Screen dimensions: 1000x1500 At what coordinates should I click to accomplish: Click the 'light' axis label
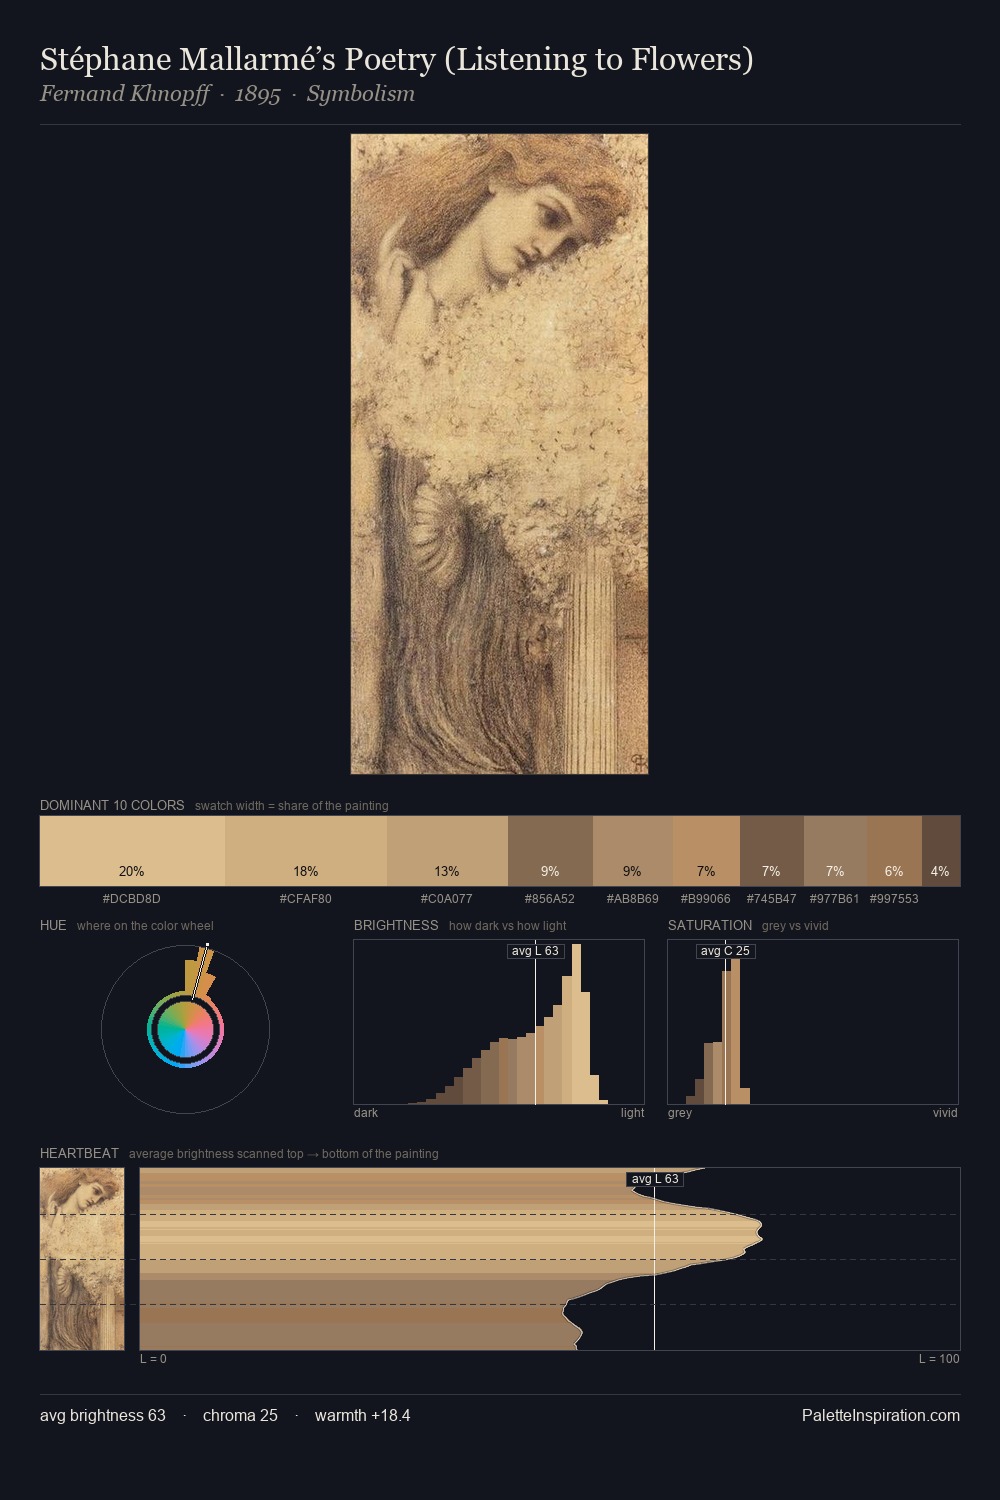[633, 1113]
